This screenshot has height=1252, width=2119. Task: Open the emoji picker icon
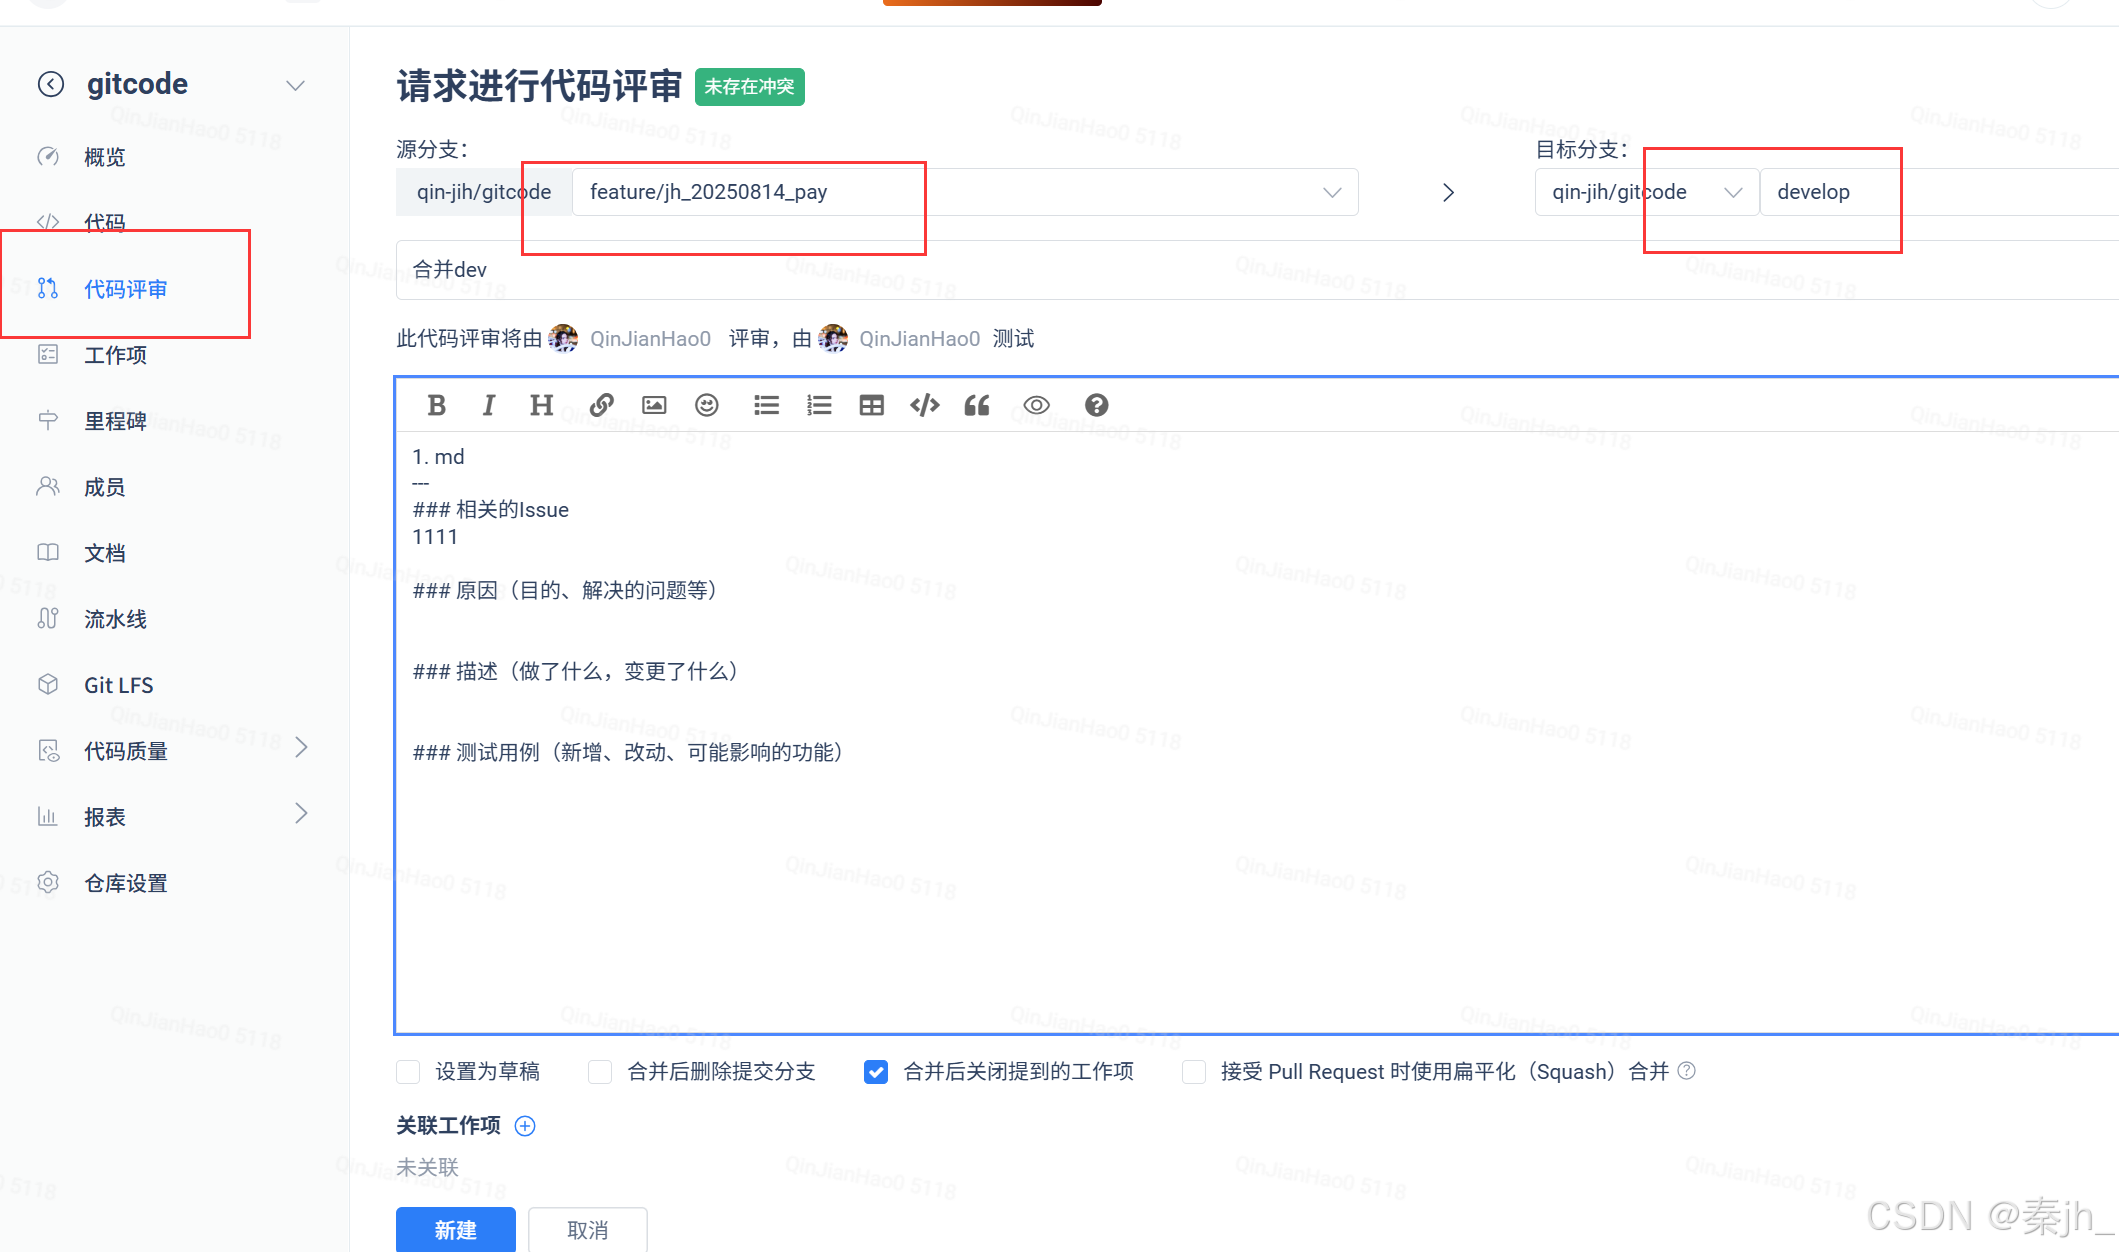707,405
